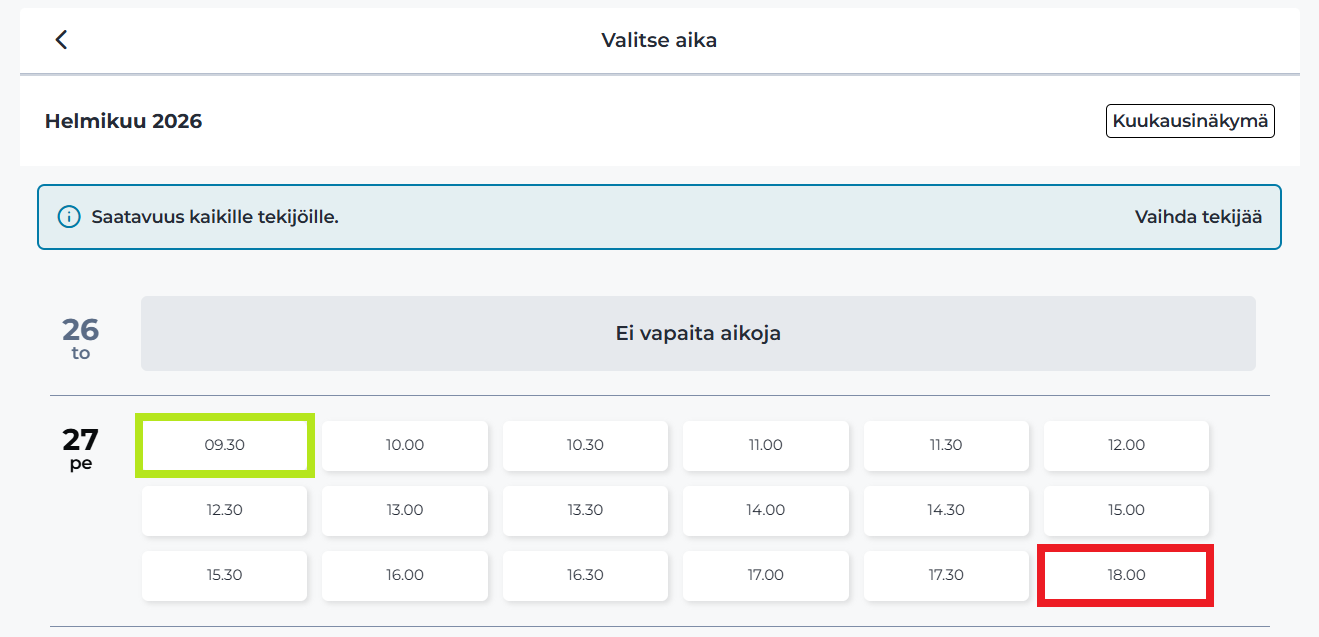Select the 13.30 appointment slot
The width and height of the screenshot is (1319, 637).
585,510
